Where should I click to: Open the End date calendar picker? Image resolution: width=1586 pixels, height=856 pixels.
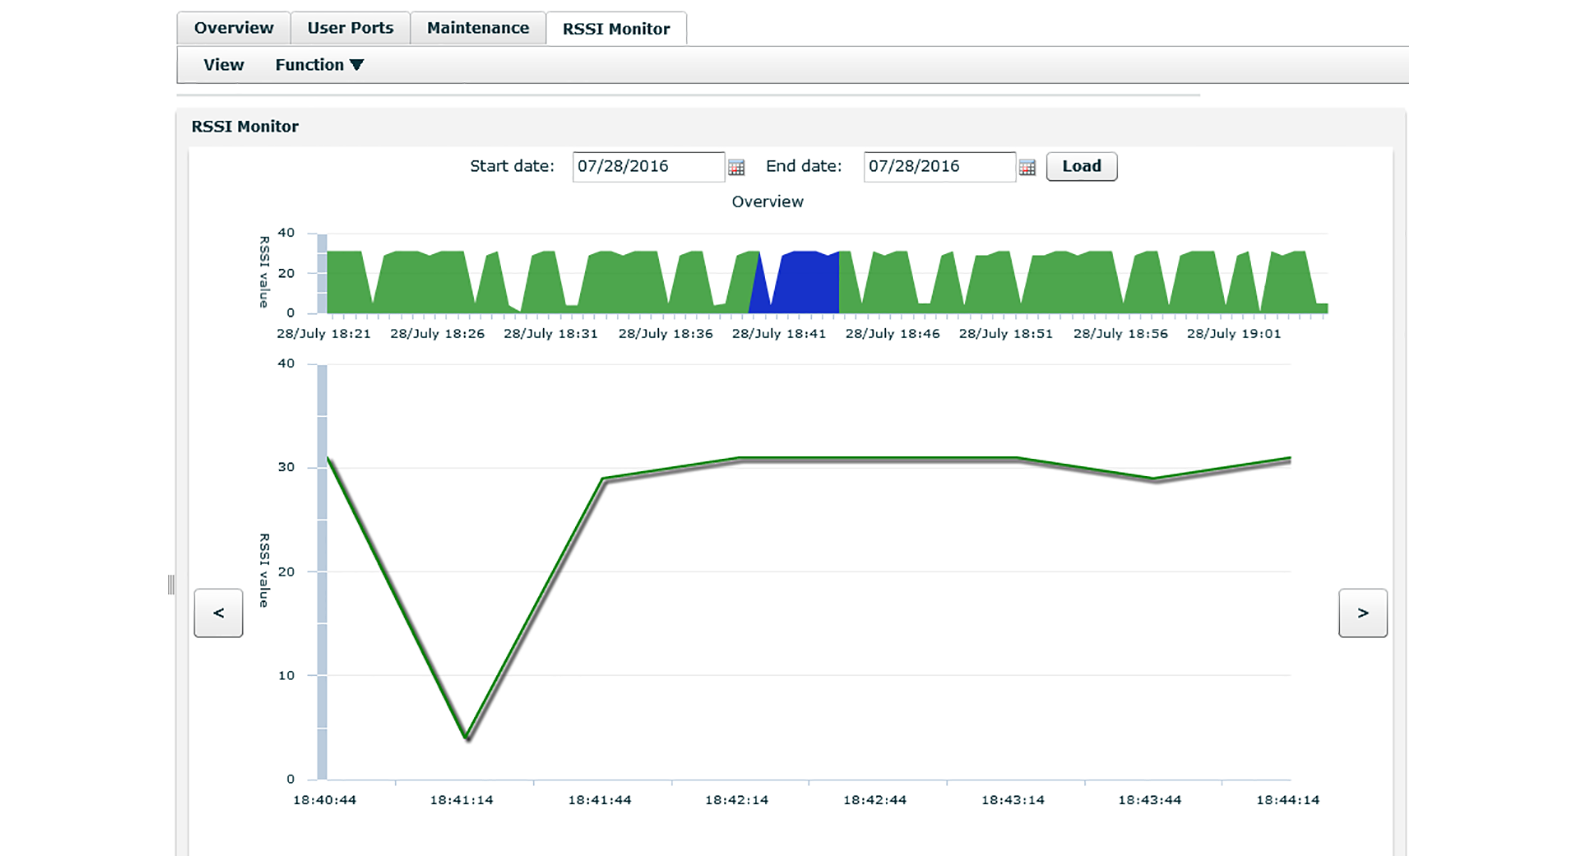click(1027, 167)
